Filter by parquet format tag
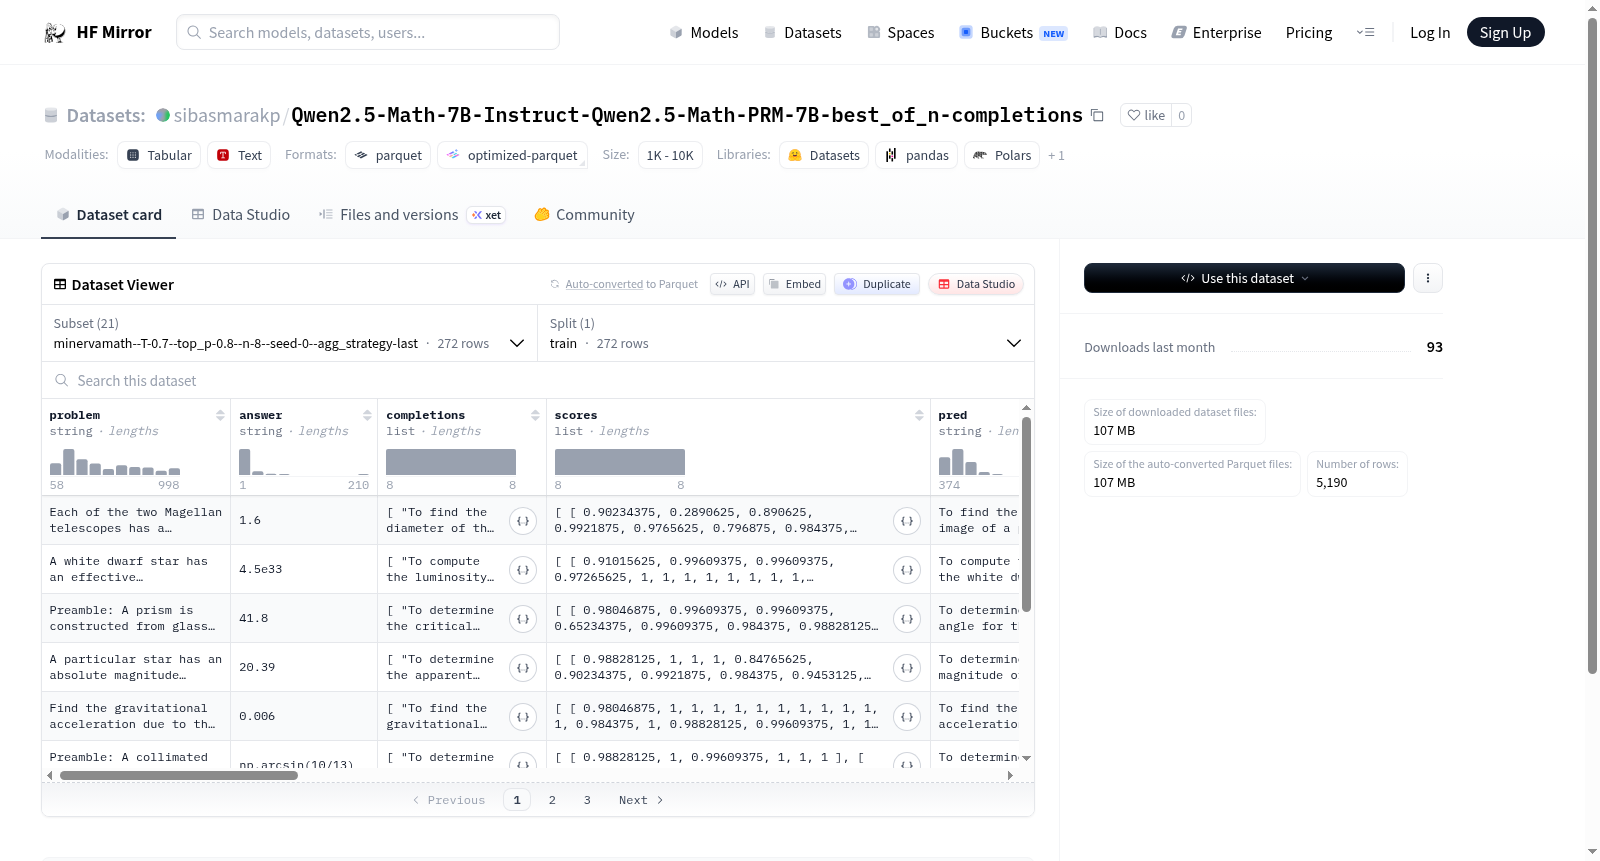Viewport: 1600px width, 861px height. click(388, 155)
